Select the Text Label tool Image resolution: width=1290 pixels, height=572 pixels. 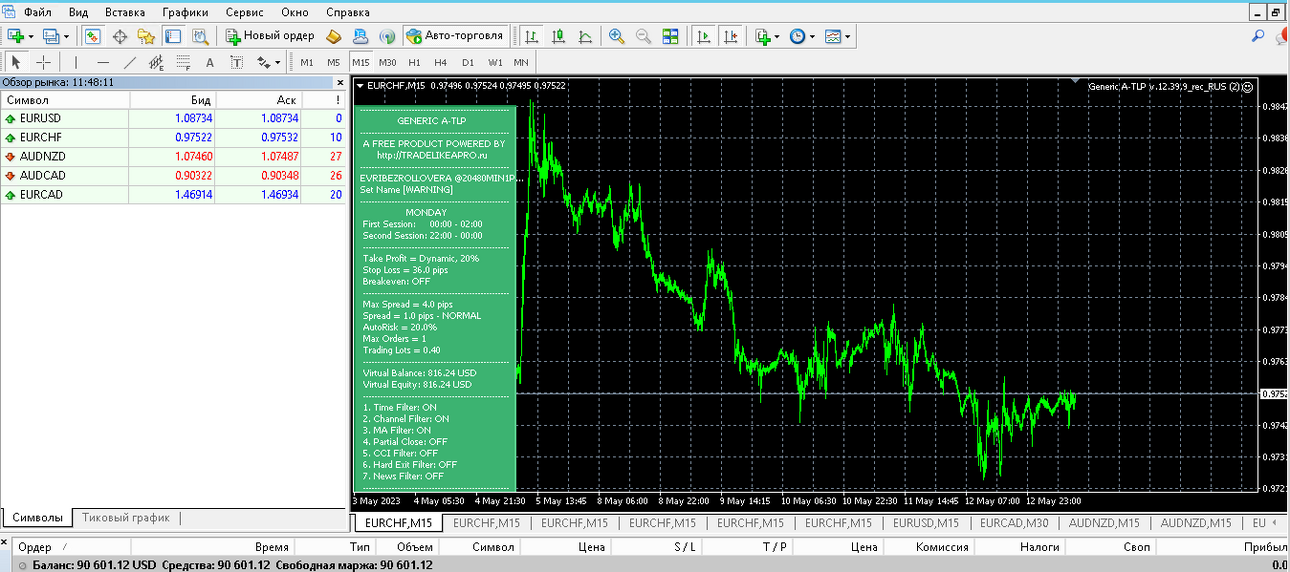[x=237, y=62]
